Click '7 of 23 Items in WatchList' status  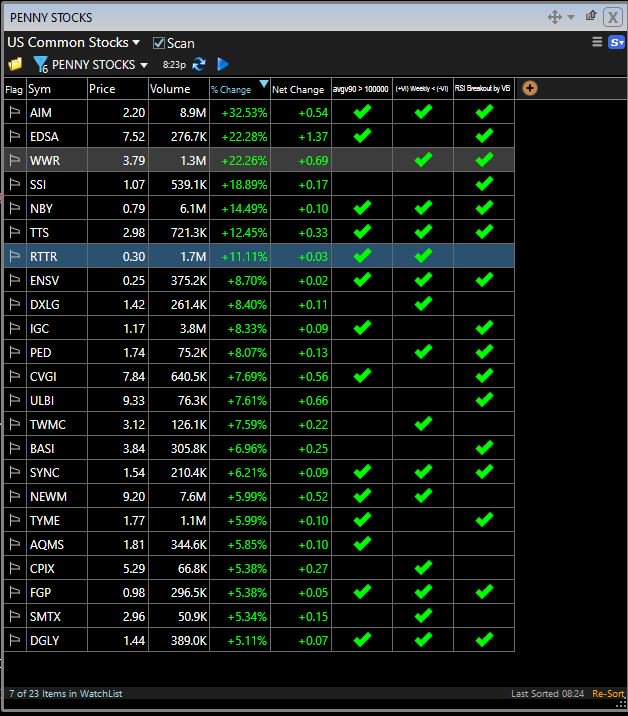click(65, 693)
